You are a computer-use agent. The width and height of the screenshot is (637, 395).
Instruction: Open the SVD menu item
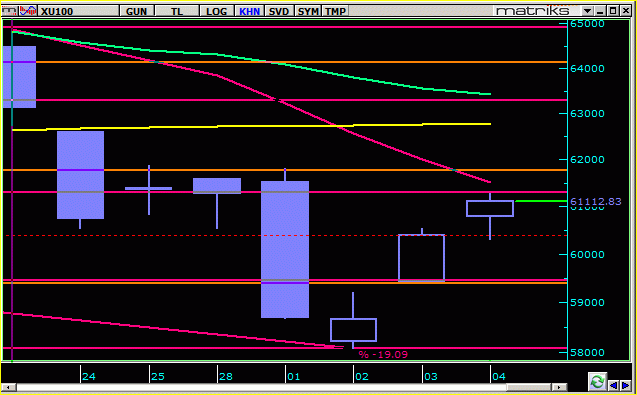coord(279,11)
